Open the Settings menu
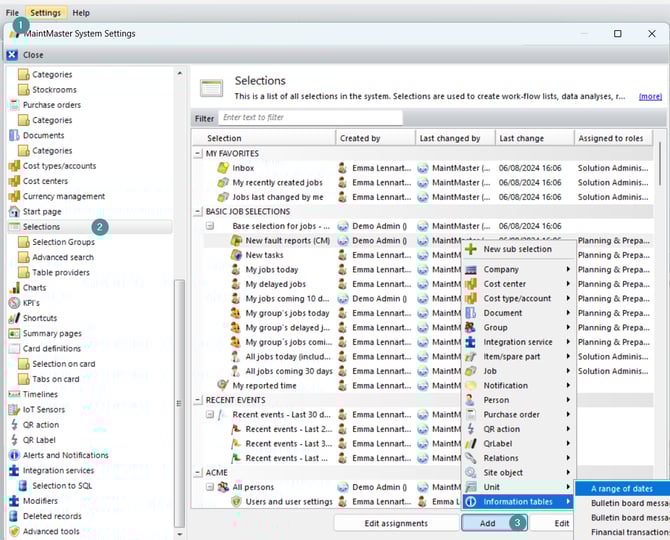Screen dimensions: 670x540 point(44,13)
